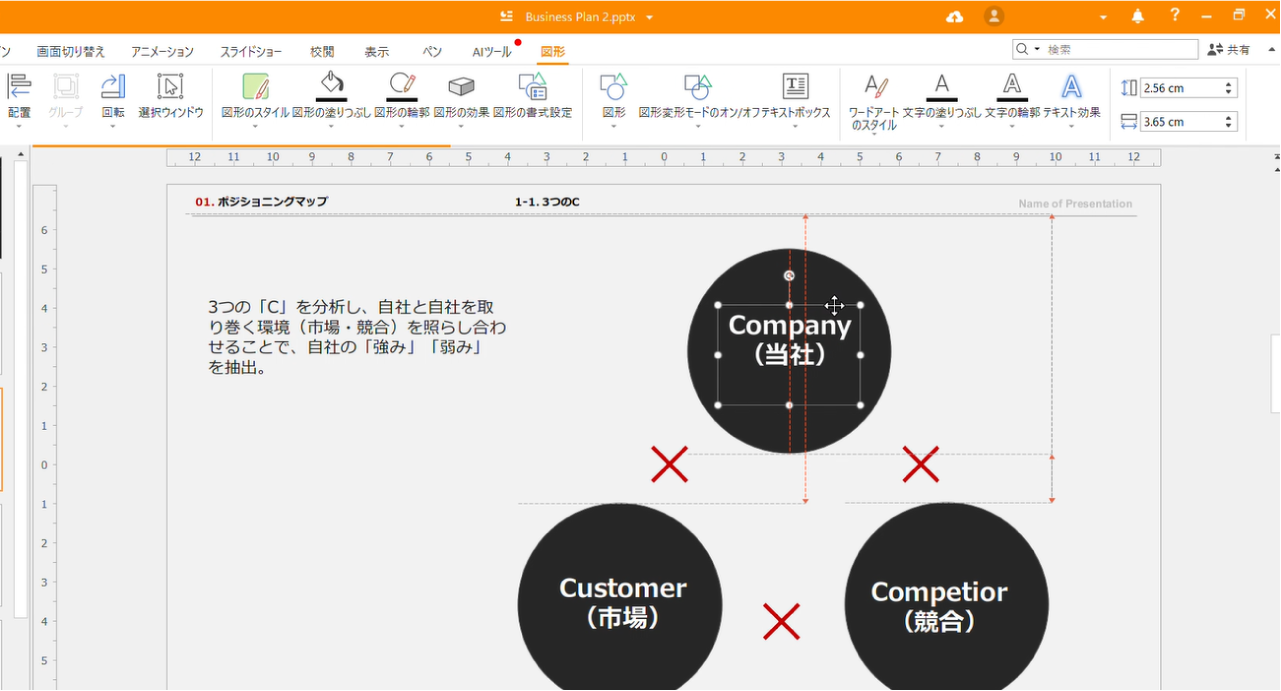Switch to the Animation (アニメーション) tab
The image size is (1281, 691).
[x=162, y=52]
